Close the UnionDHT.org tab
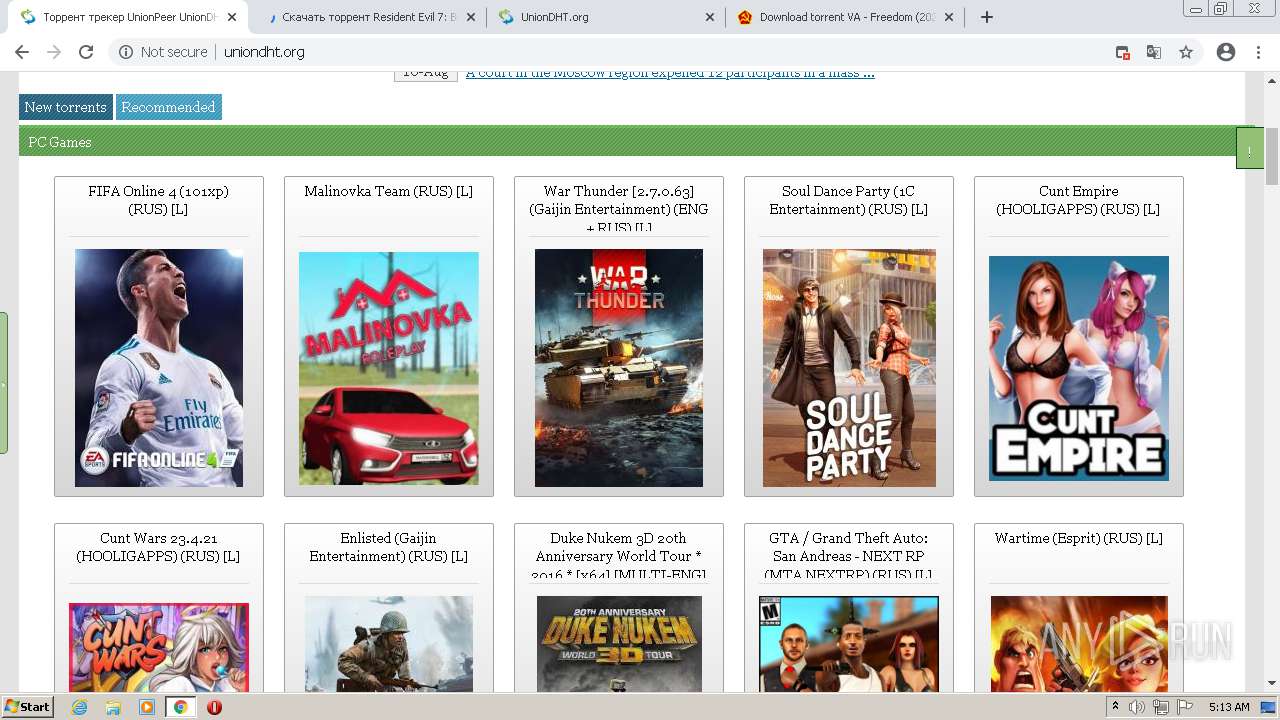 710,17
